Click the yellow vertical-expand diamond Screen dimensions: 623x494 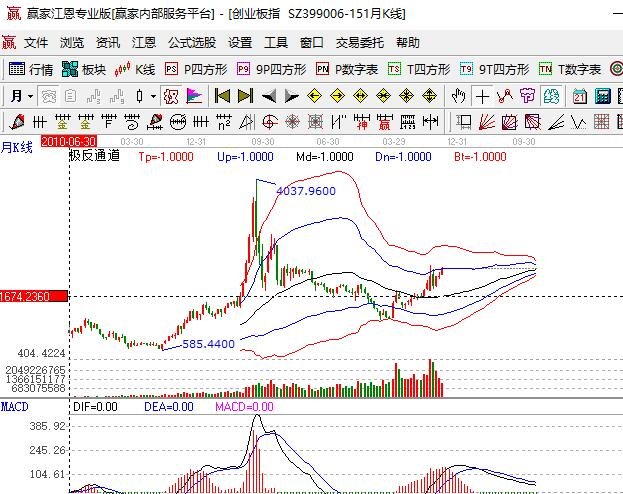[x=430, y=96]
